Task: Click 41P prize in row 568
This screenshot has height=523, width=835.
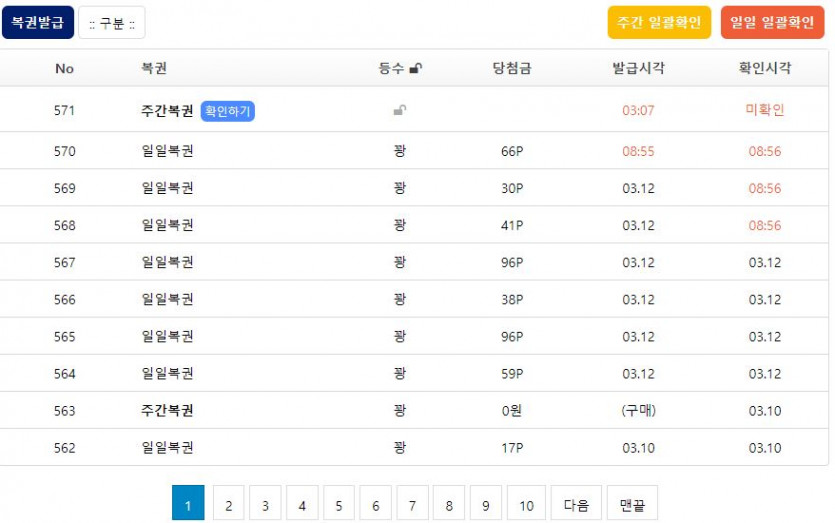Action: (x=512, y=226)
